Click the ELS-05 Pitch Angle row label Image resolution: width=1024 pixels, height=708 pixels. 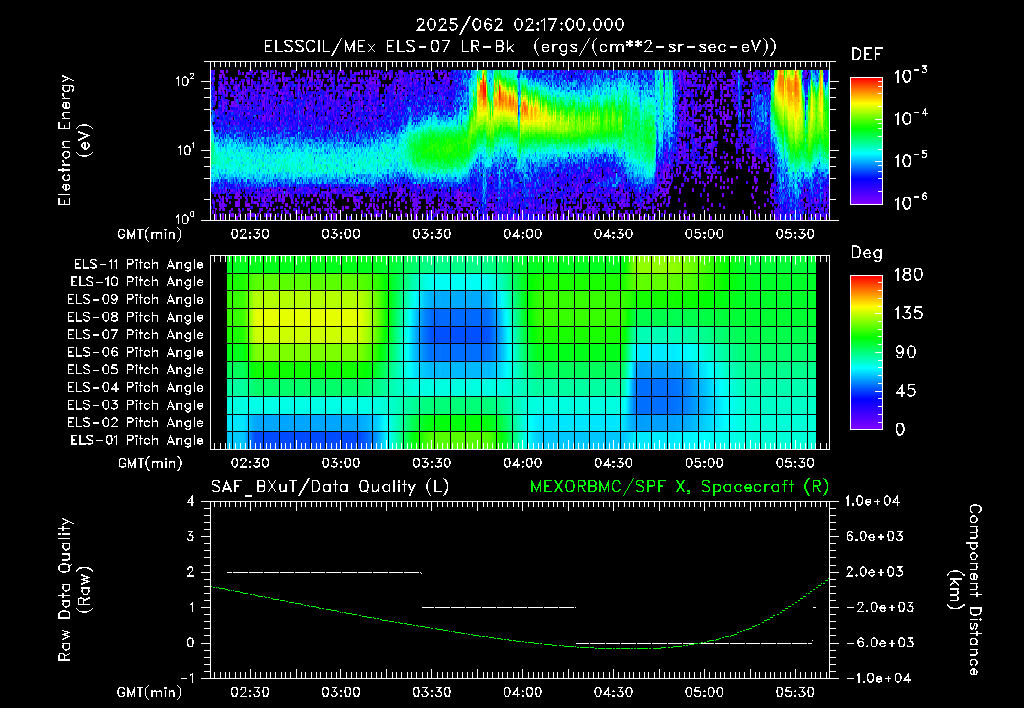coord(135,370)
